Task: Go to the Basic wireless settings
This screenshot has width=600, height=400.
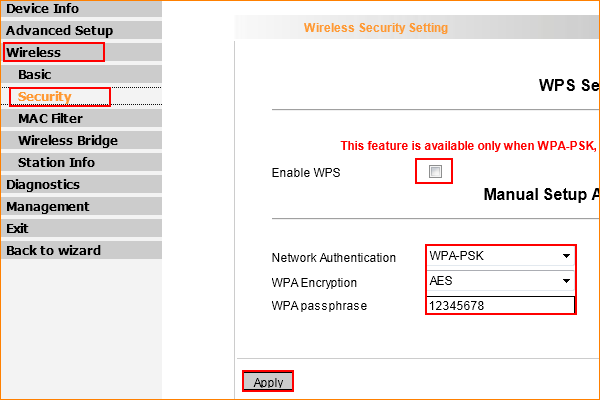Action: click(x=35, y=75)
